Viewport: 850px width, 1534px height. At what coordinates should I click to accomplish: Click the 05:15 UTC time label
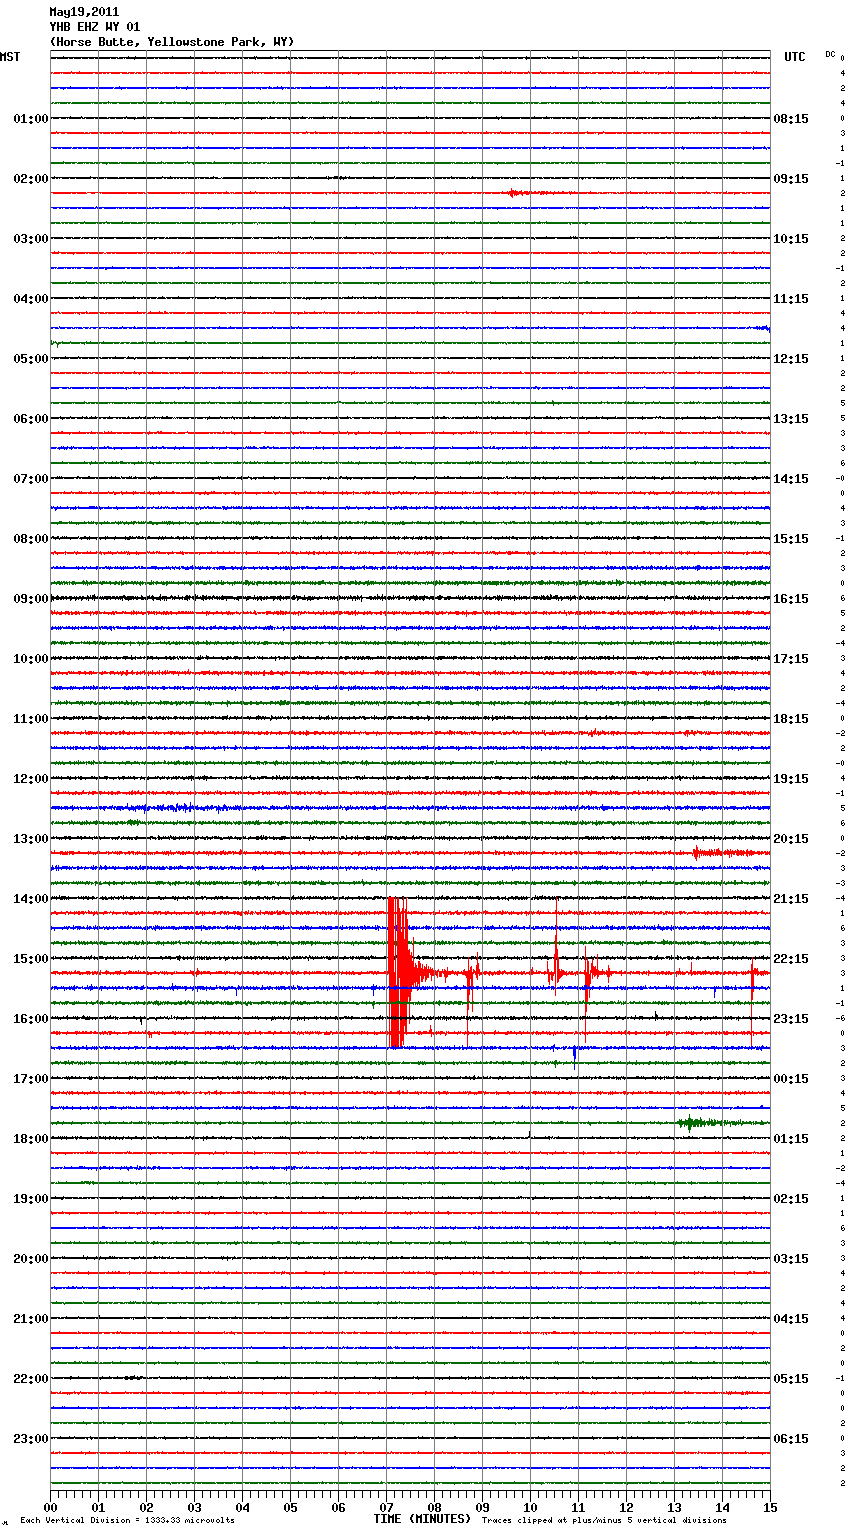[791, 1379]
